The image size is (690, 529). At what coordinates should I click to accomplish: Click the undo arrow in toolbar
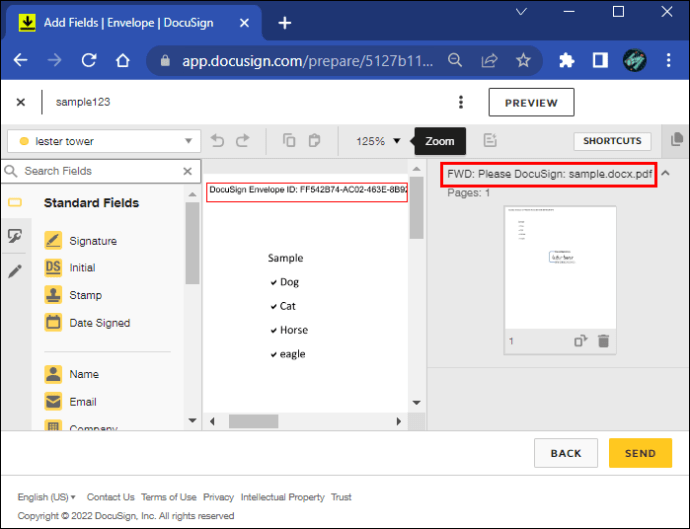[x=217, y=141]
